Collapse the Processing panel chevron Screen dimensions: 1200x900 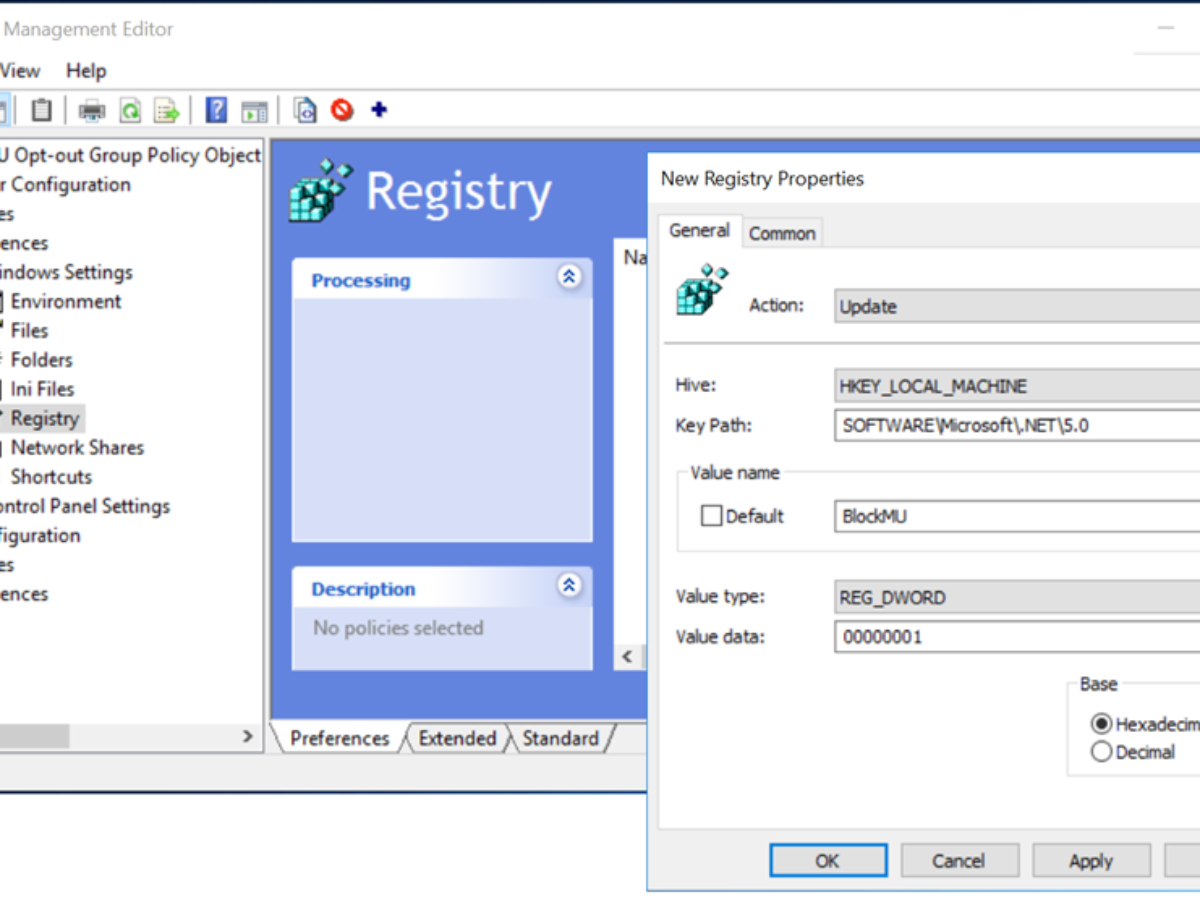569,278
